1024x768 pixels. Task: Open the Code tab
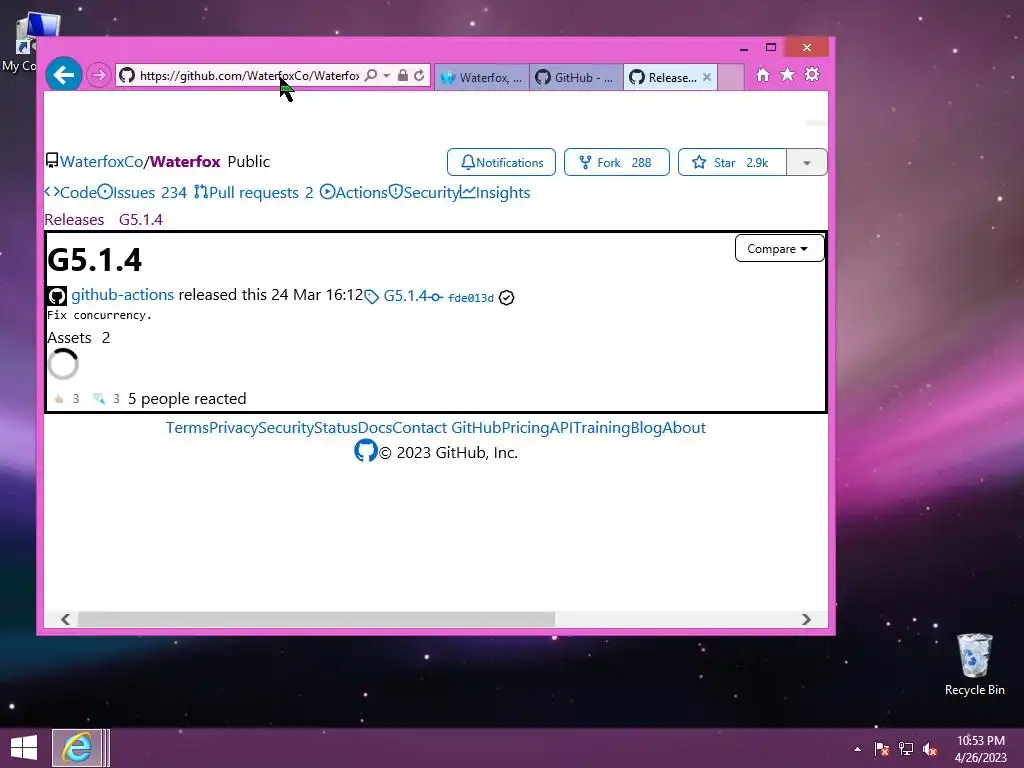coord(71,193)
